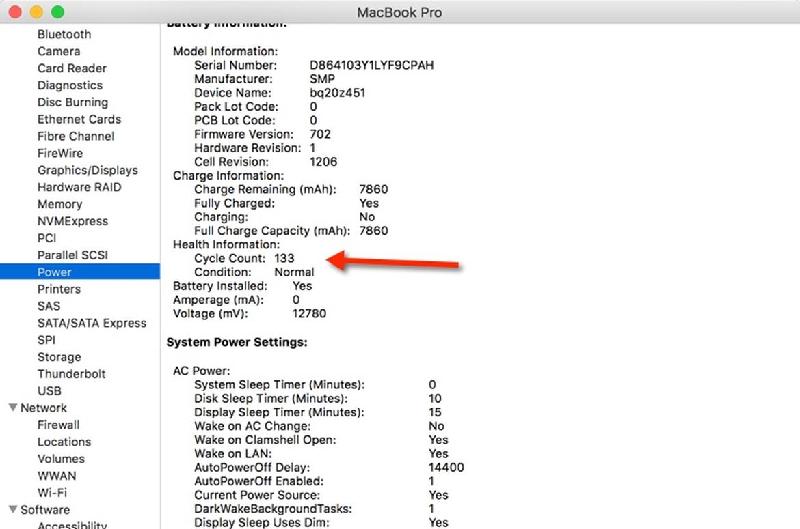This screenshot has width=800, height=529.
Task: Collapse the Software disclosure triangle
Action: (13, 509)
